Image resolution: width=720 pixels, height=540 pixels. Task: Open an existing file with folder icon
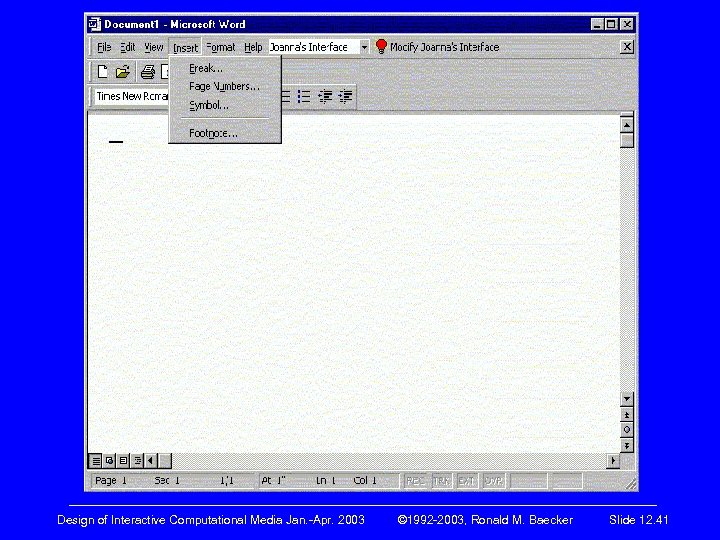123,72
